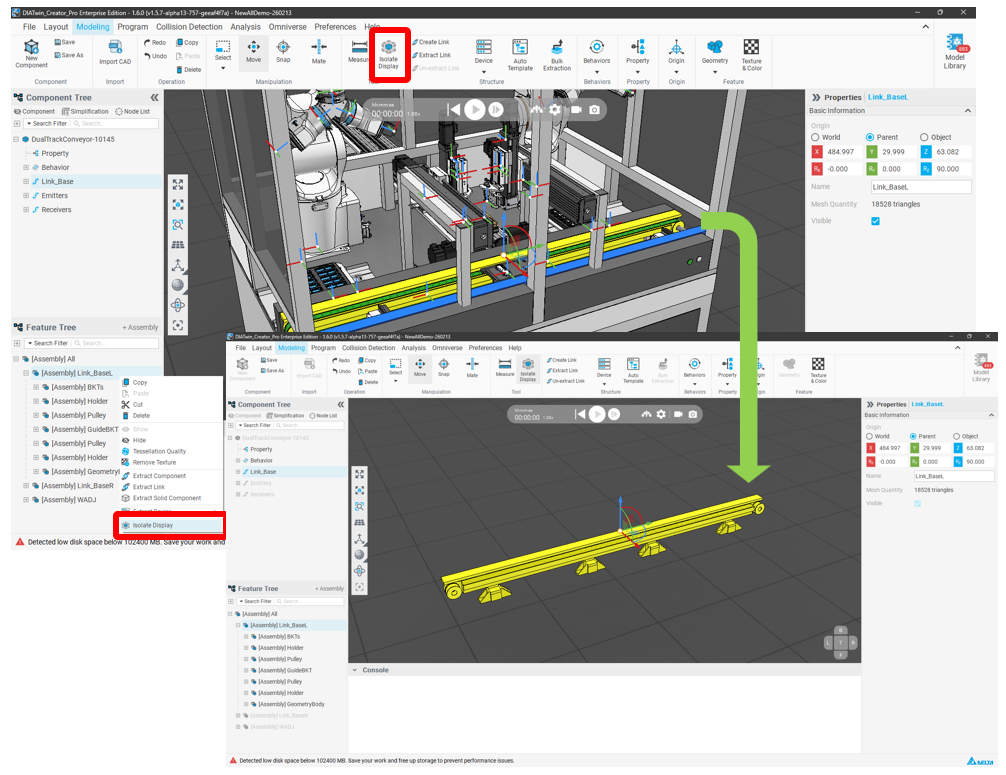The height and width of the screenshot is (775, 1006).
Task: Take snapshot with camera icon in upper viewport
Action: click(x=595, y=110)
